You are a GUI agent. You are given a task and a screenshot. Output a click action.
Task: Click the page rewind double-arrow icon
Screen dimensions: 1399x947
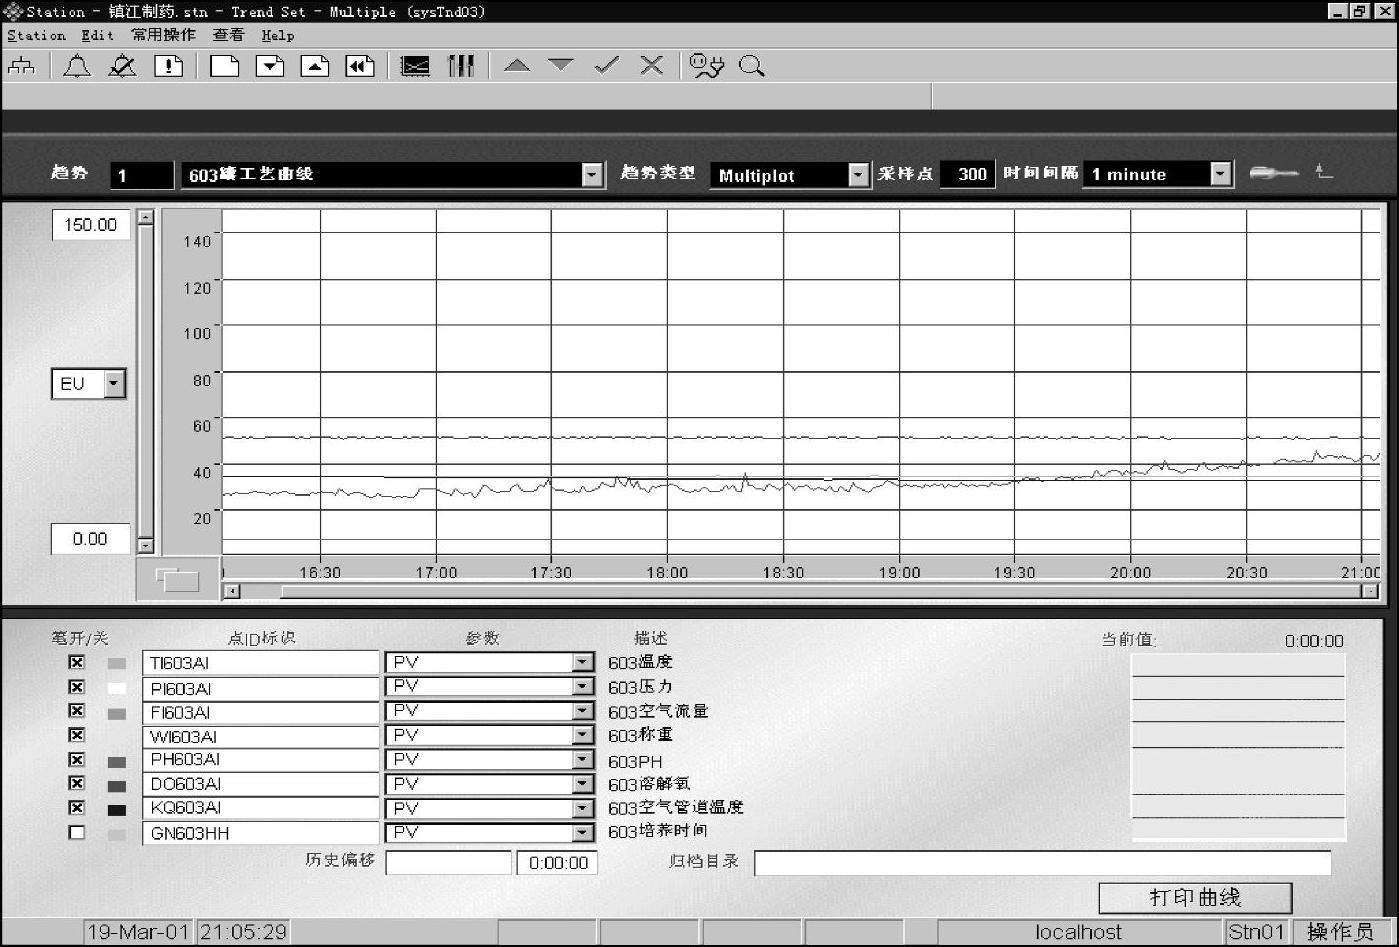[x=360, y=66]
